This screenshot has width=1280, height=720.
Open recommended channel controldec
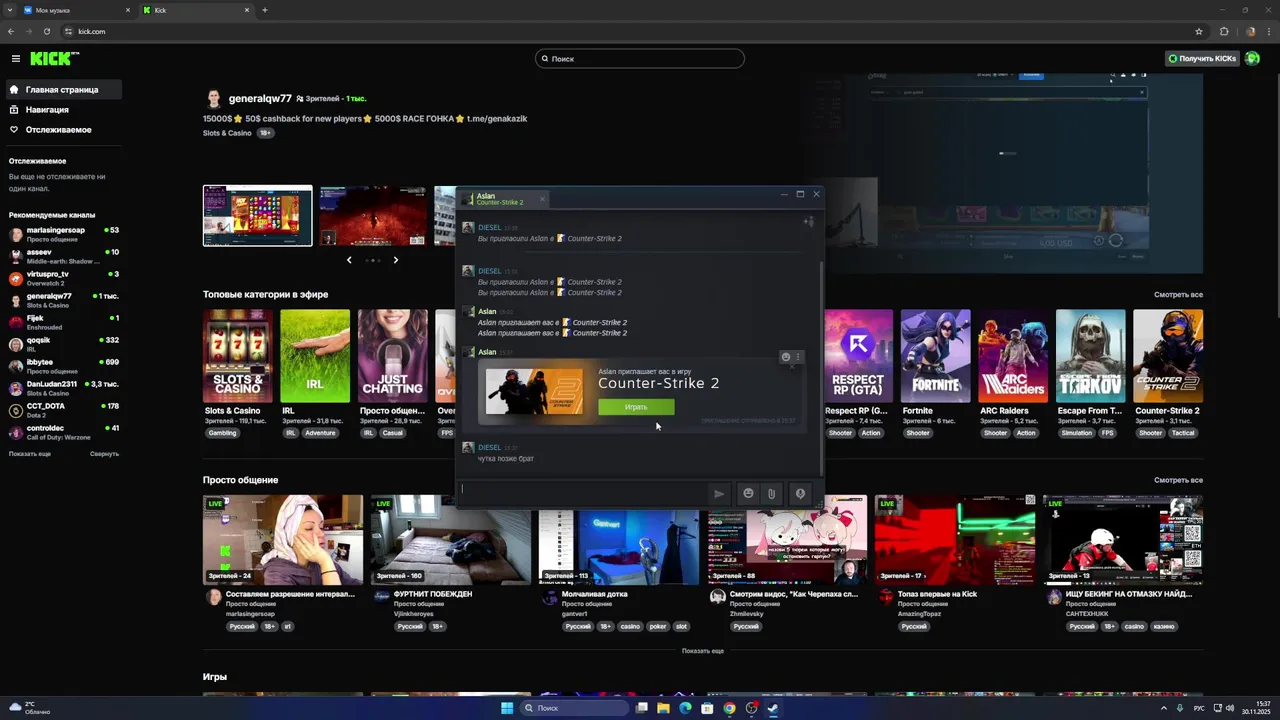click(64, 432)
